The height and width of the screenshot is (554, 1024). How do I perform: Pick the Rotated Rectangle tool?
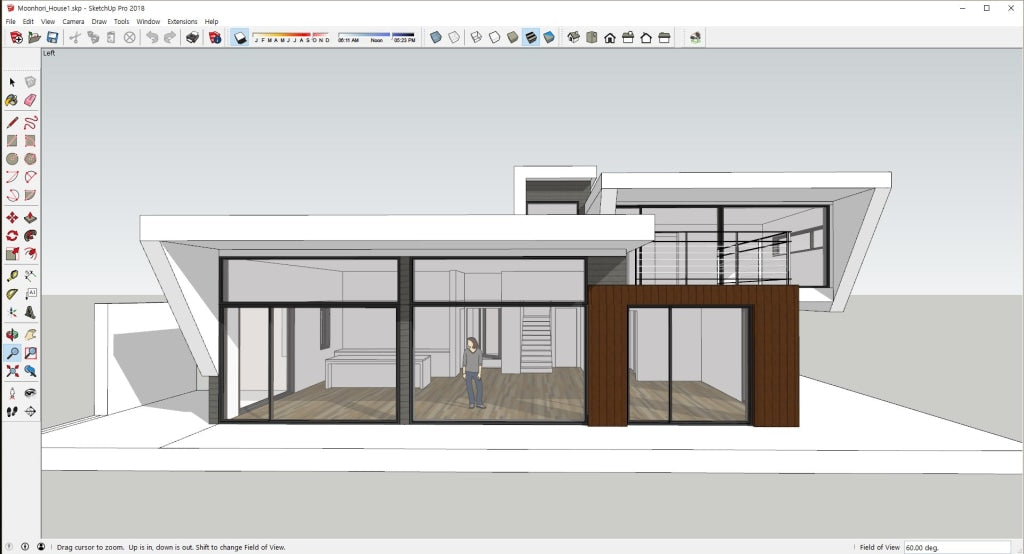pyautogui.click(x=30, y=140)
